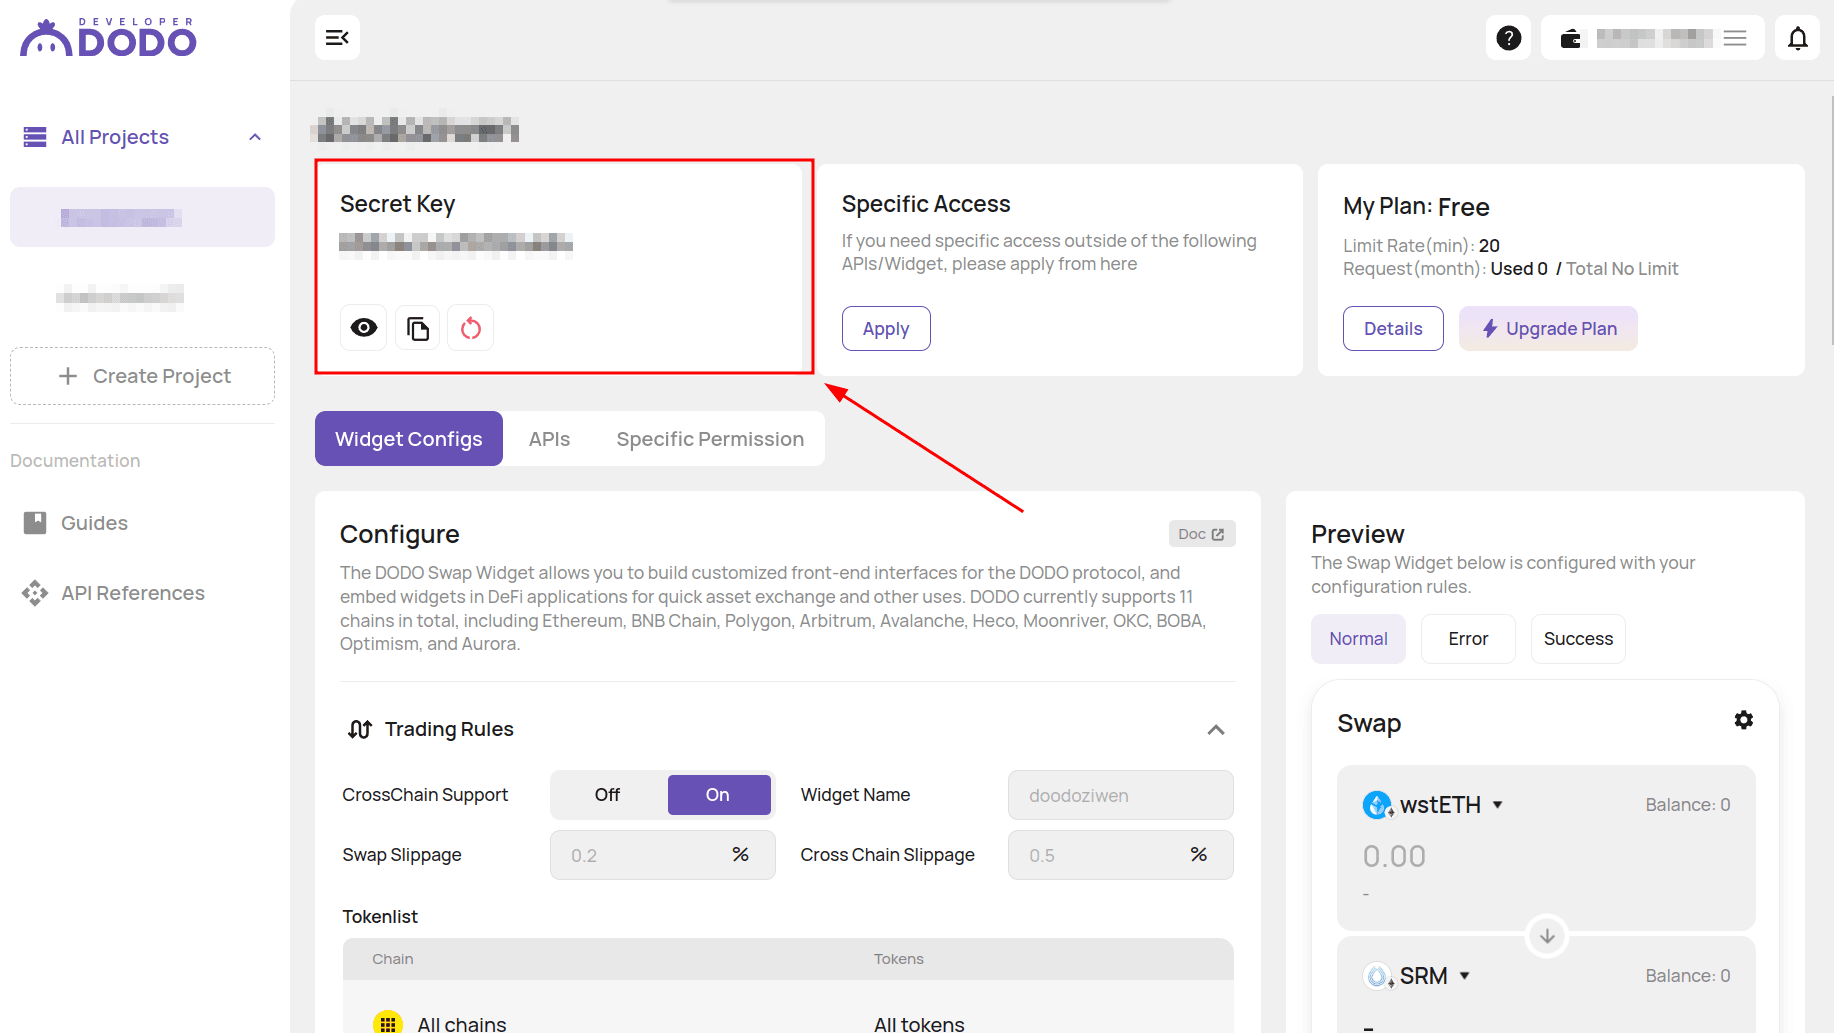1834x1033 pixels.
Task: Copy the secret key
Action: (x=418, y=328)
